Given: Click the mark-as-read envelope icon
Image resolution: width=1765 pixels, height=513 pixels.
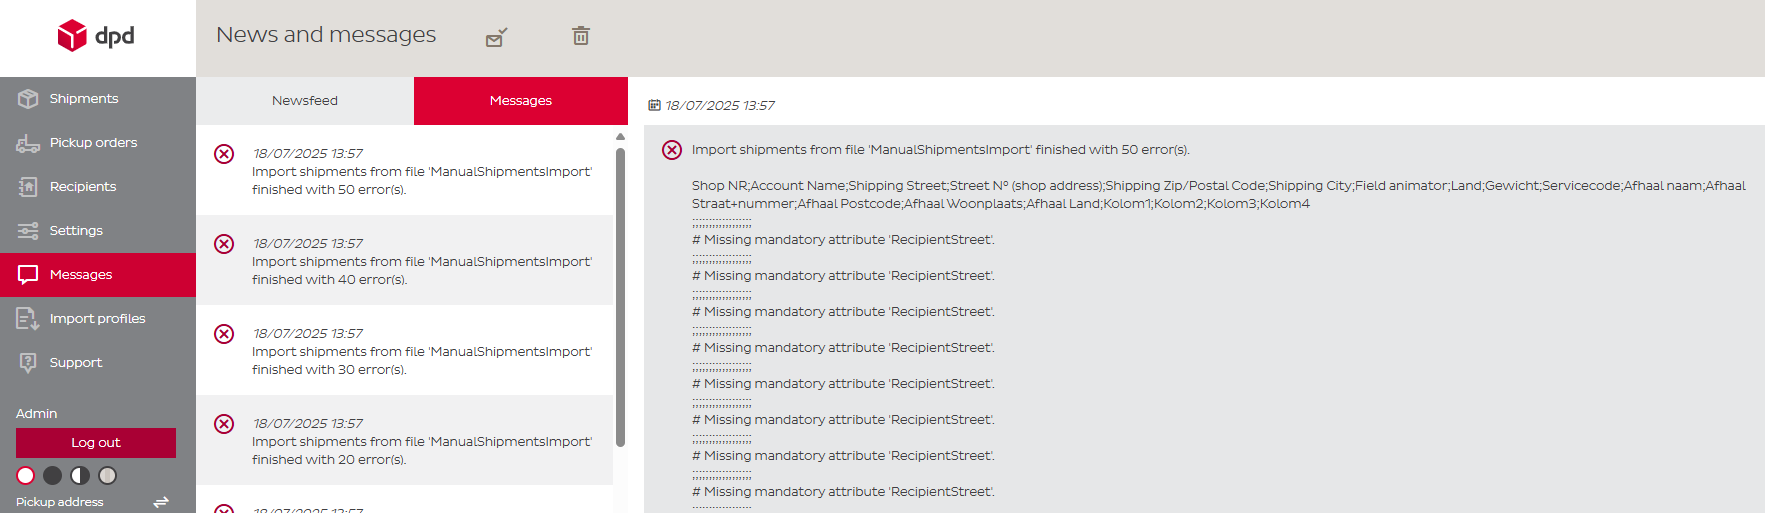Looking at the screenshot, I should click(x=497, y=37).
